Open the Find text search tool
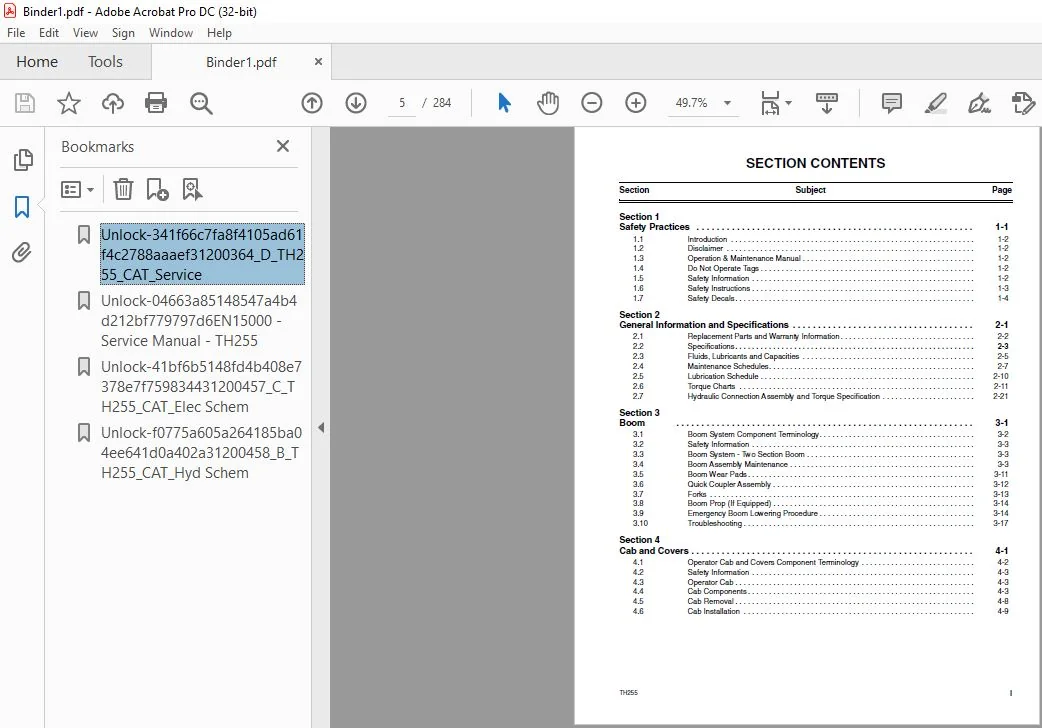This screenshot has height=728, width=1042. click(x=201, y=103)
